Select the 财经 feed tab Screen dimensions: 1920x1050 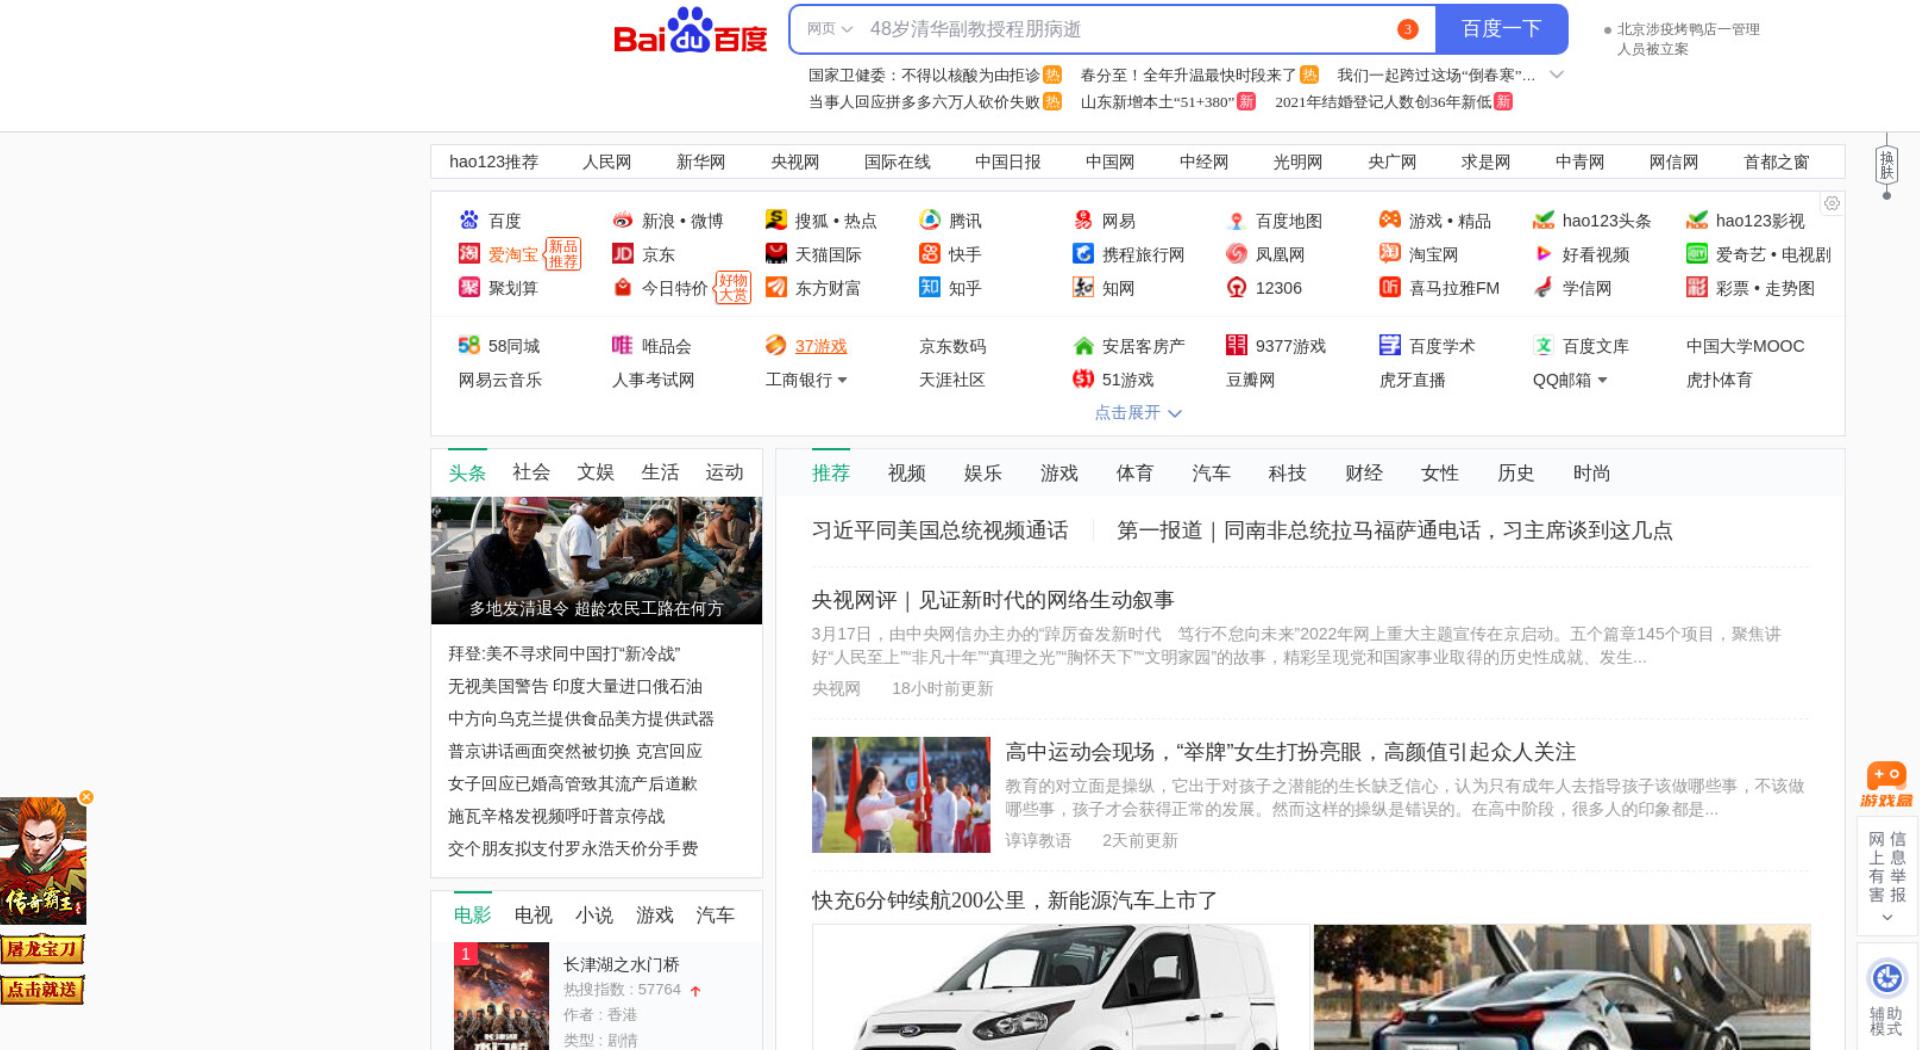pyautogui.click(x=1364, y=473)
